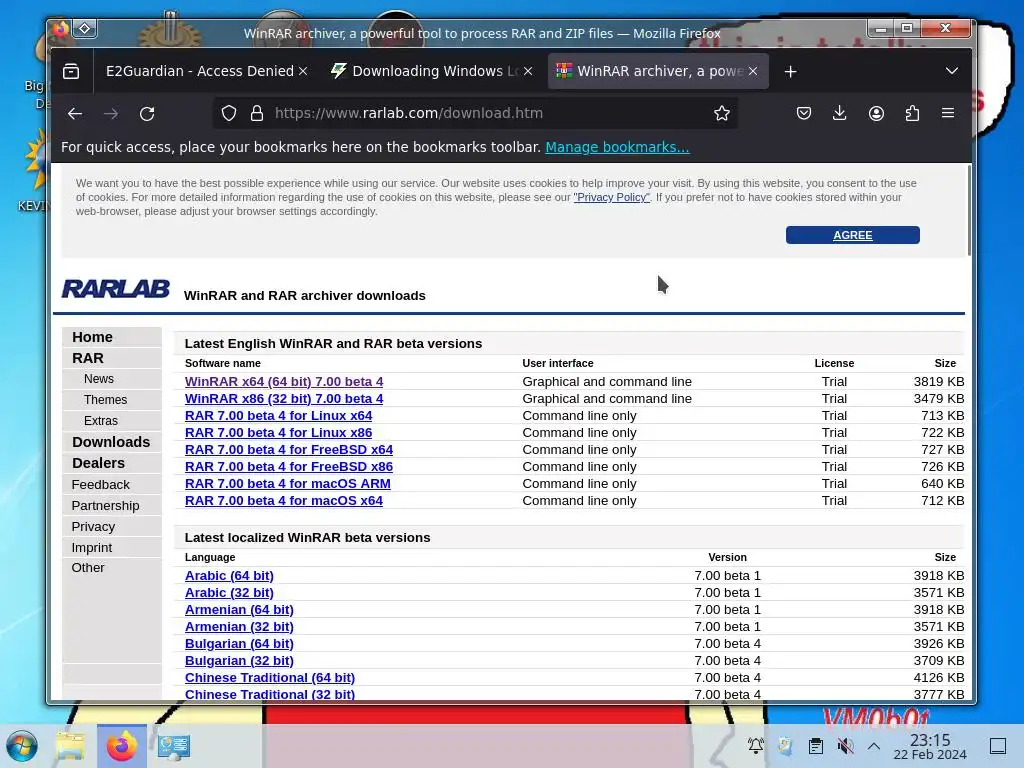The width and height of the screenshot is (1024, 768).
Task: Download RAR for FreeBSD x86
Action: point(289,466)
